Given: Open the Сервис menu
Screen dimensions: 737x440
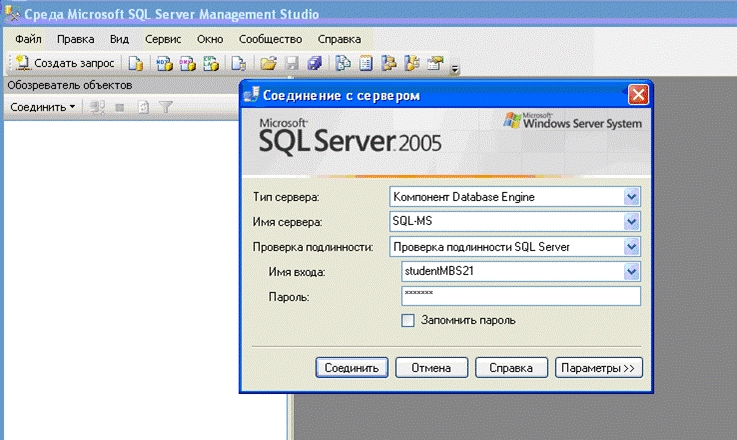Looking at the screenshot, I should 163,39.
